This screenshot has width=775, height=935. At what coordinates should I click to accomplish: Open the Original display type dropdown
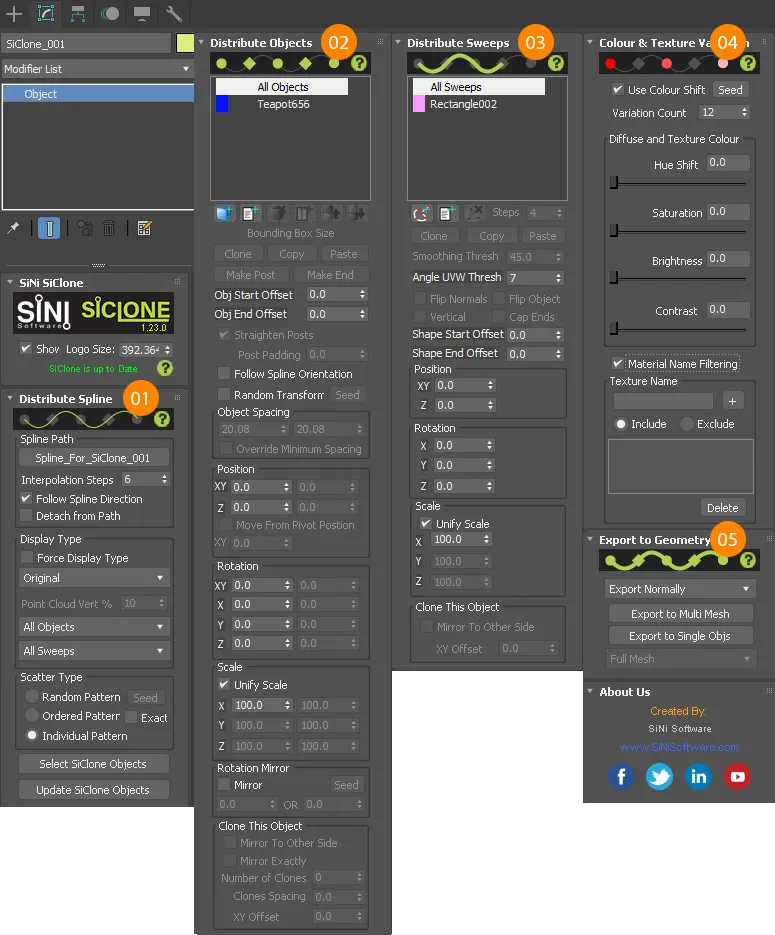(94, 578)
